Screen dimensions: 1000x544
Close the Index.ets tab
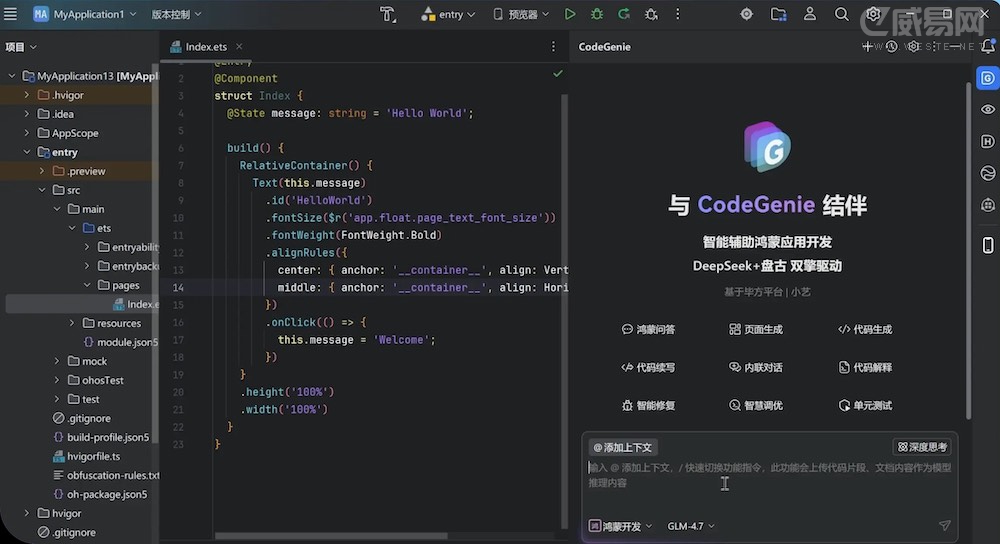coord(239,47)
